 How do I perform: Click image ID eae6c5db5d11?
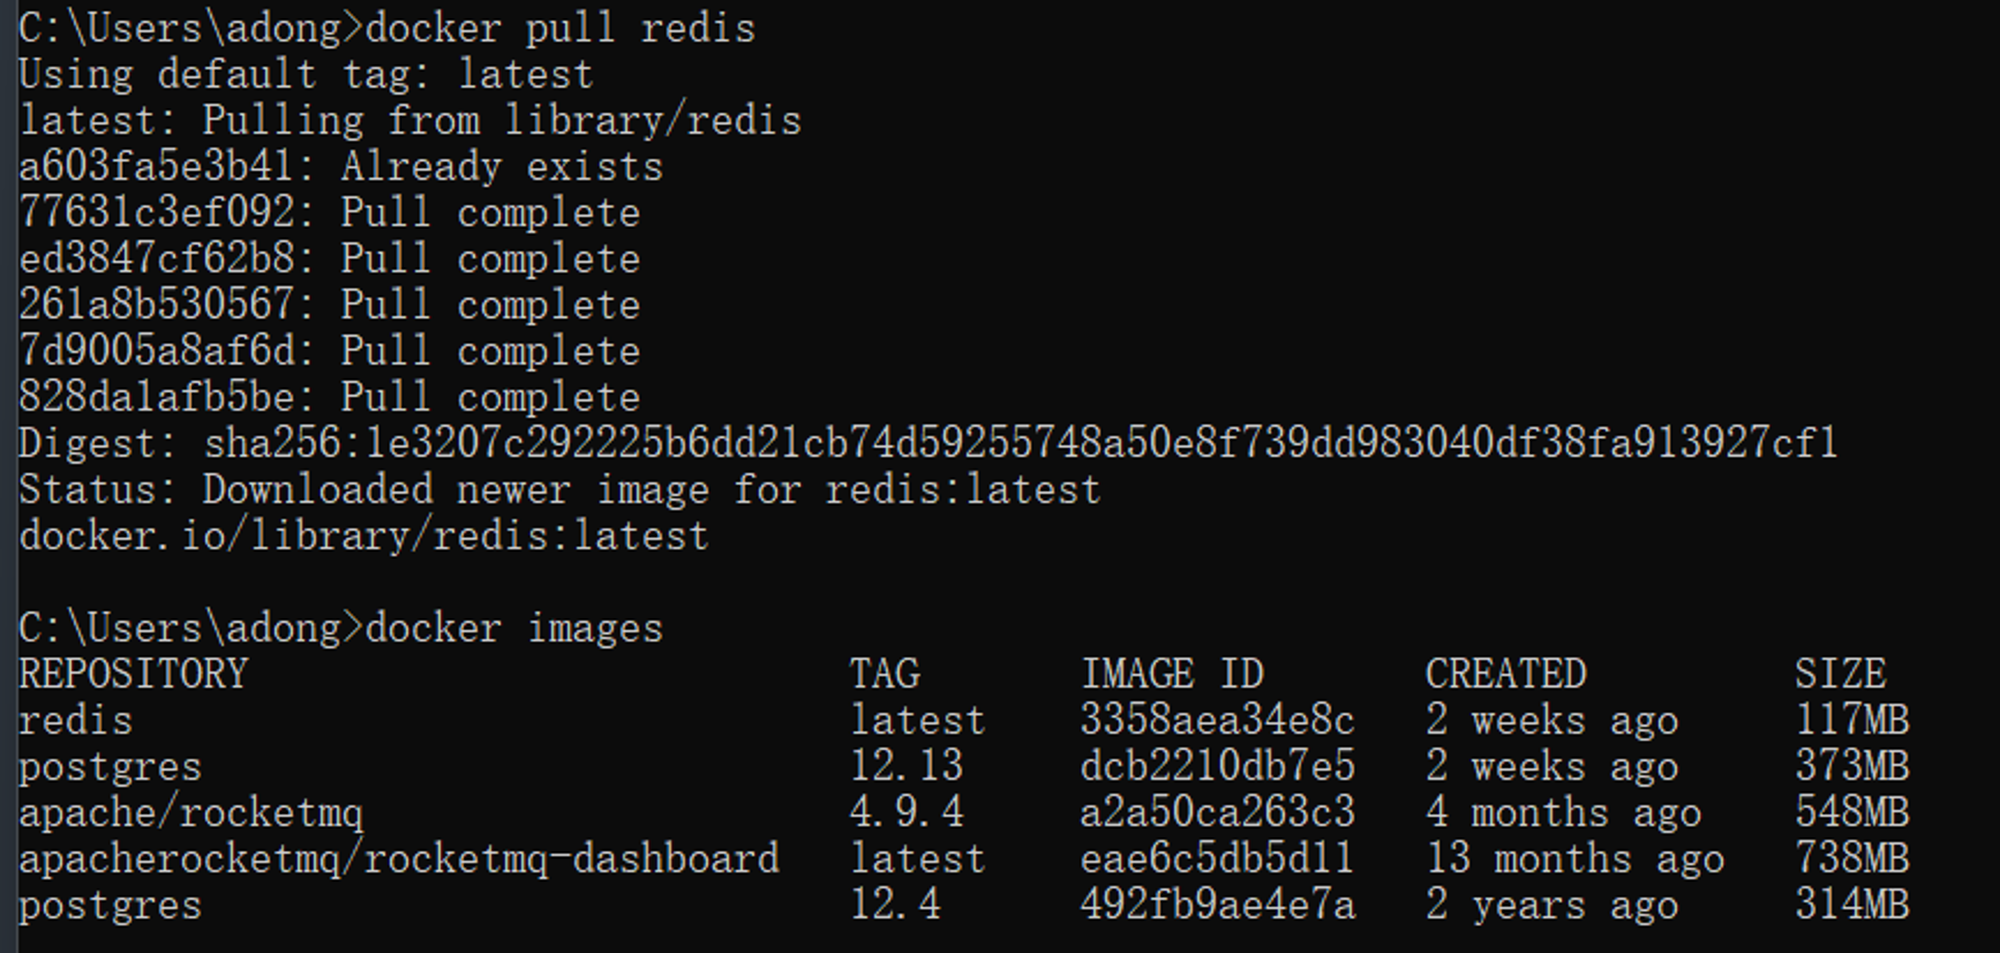pos(1217,860)
